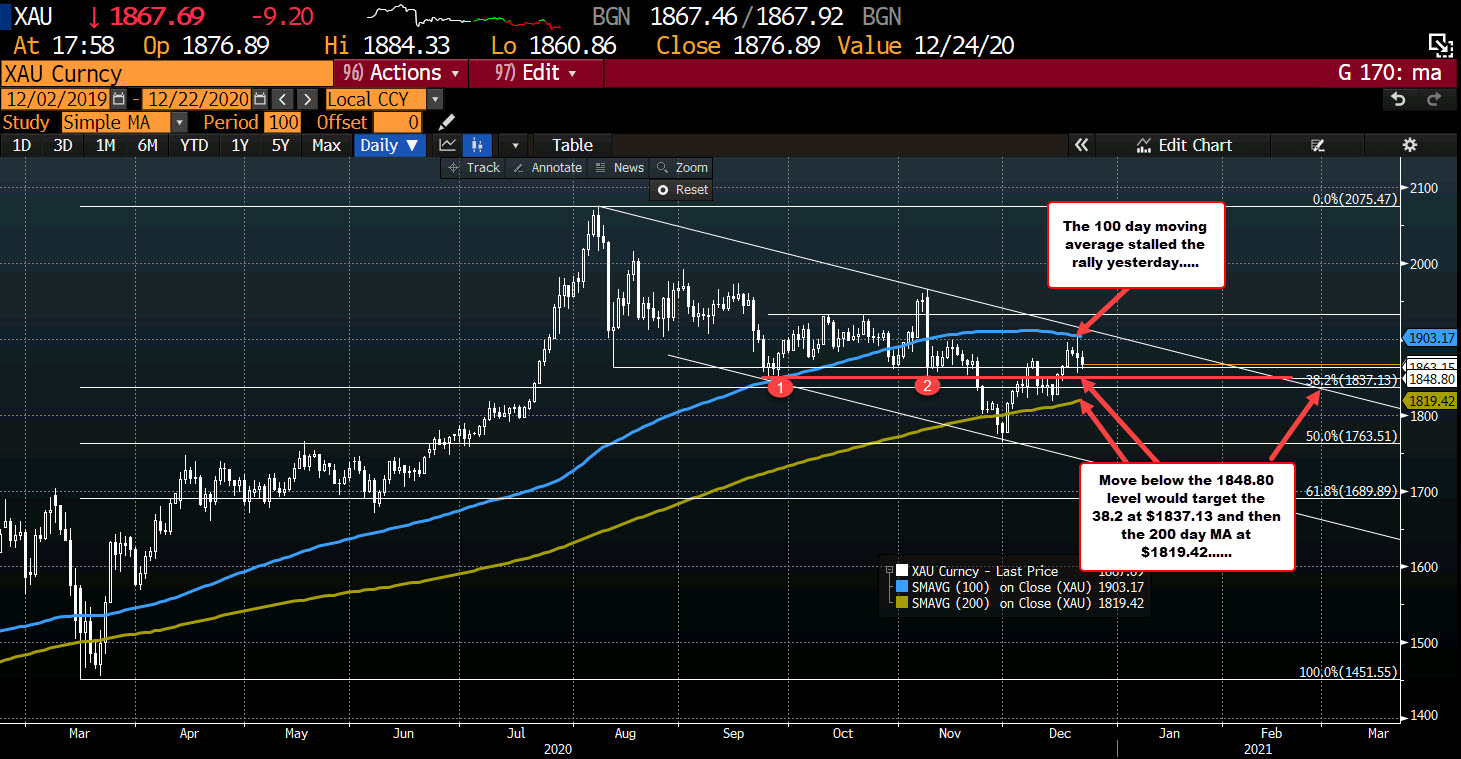This screenshot has width=1461, height=759.
Task: Step to previous date range arrow
Action: point(284,99)
